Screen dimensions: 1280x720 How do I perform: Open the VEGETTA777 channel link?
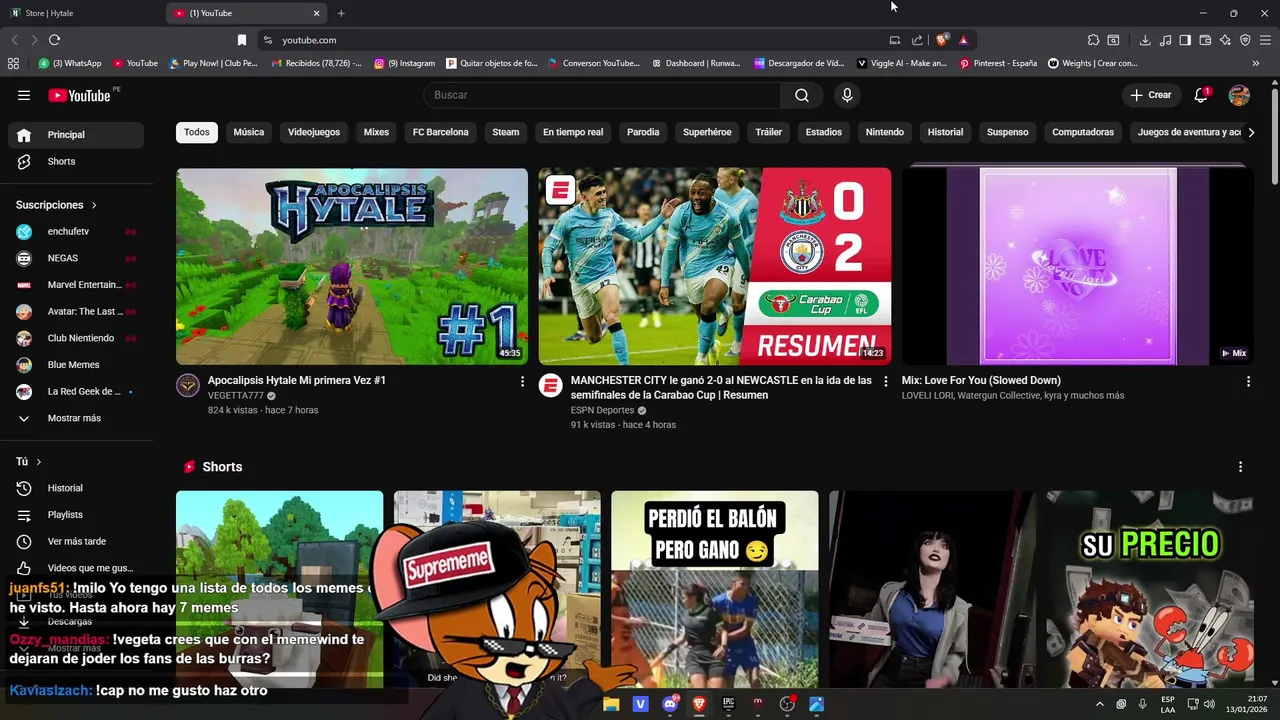pos(236,396)
